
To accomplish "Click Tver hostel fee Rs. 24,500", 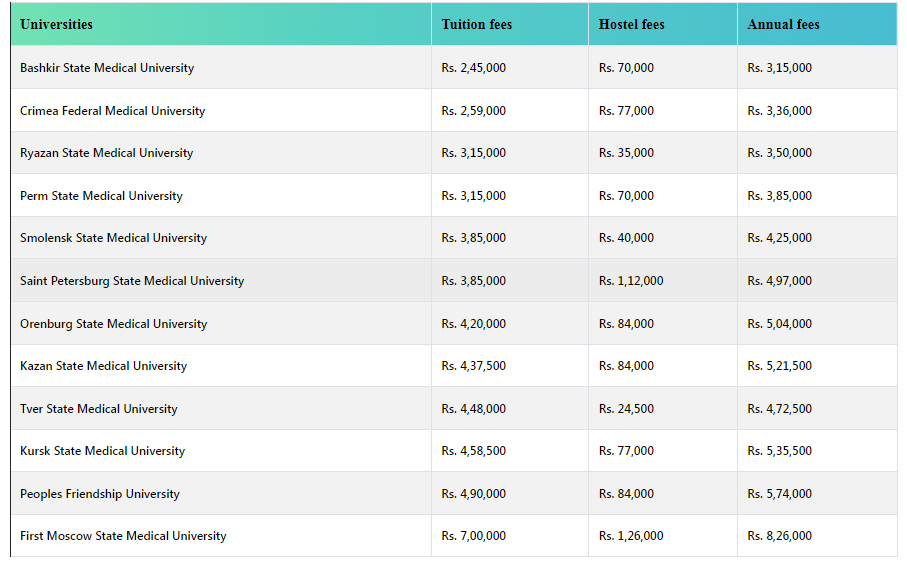I will point(626,409).
